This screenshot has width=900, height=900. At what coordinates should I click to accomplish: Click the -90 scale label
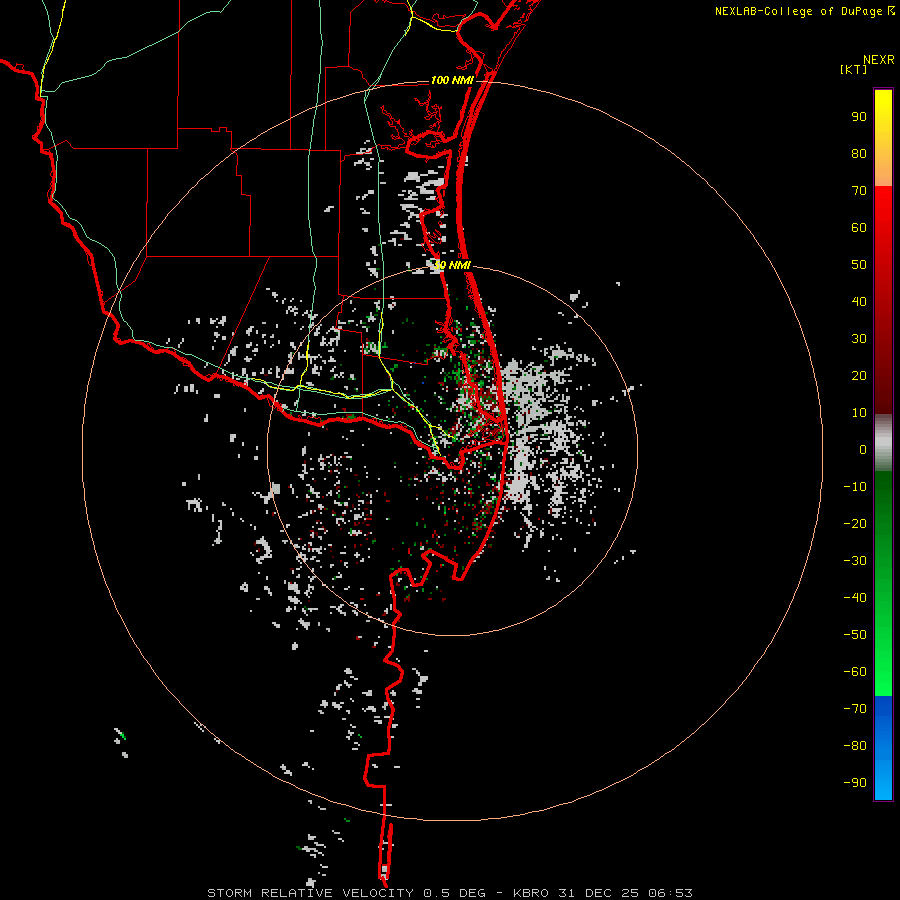coord(855,783)
